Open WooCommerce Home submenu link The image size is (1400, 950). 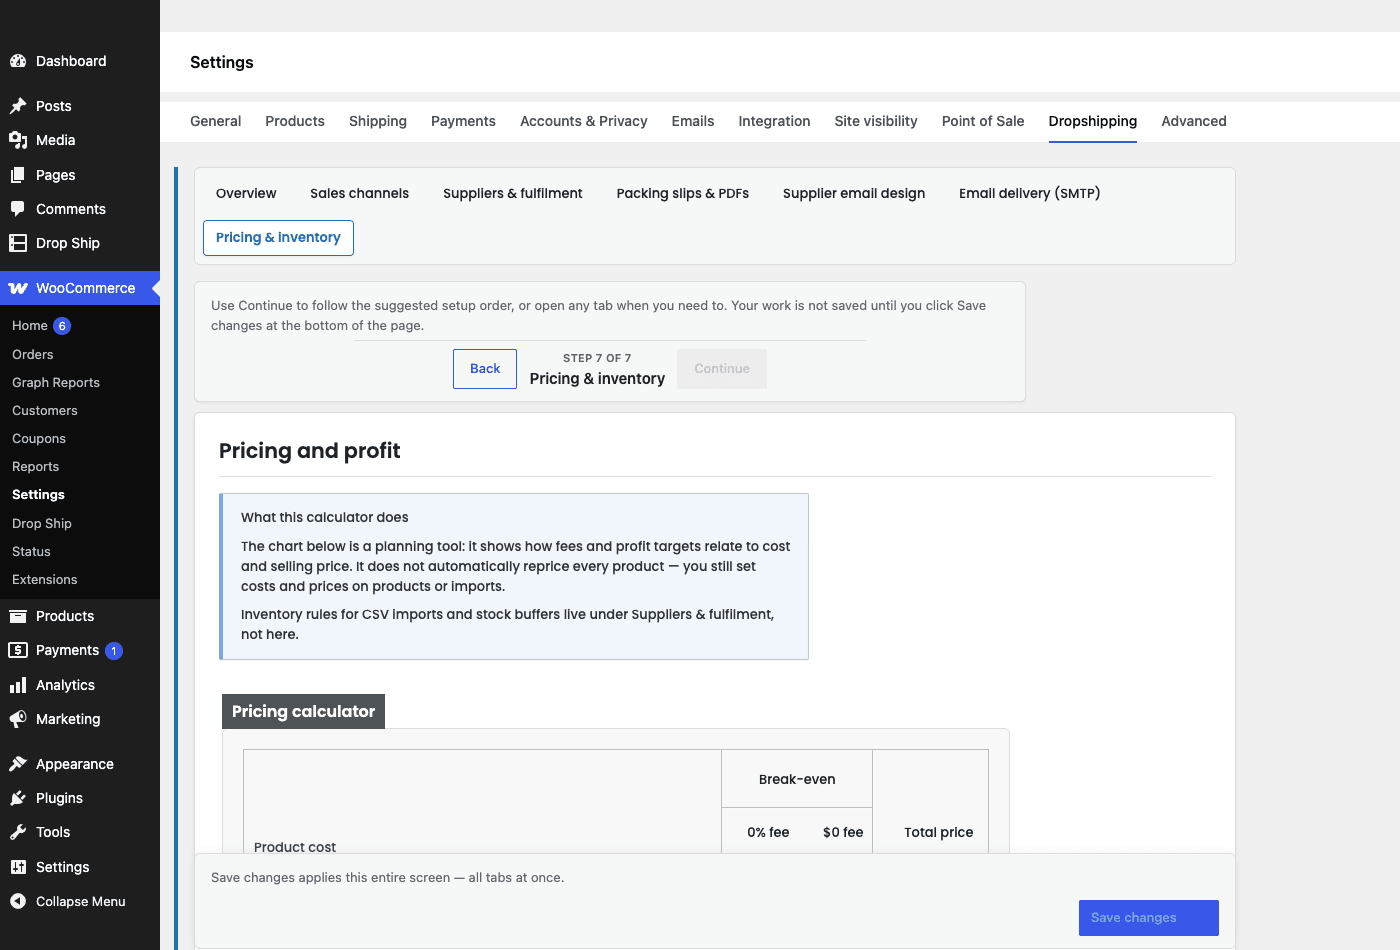30,326
